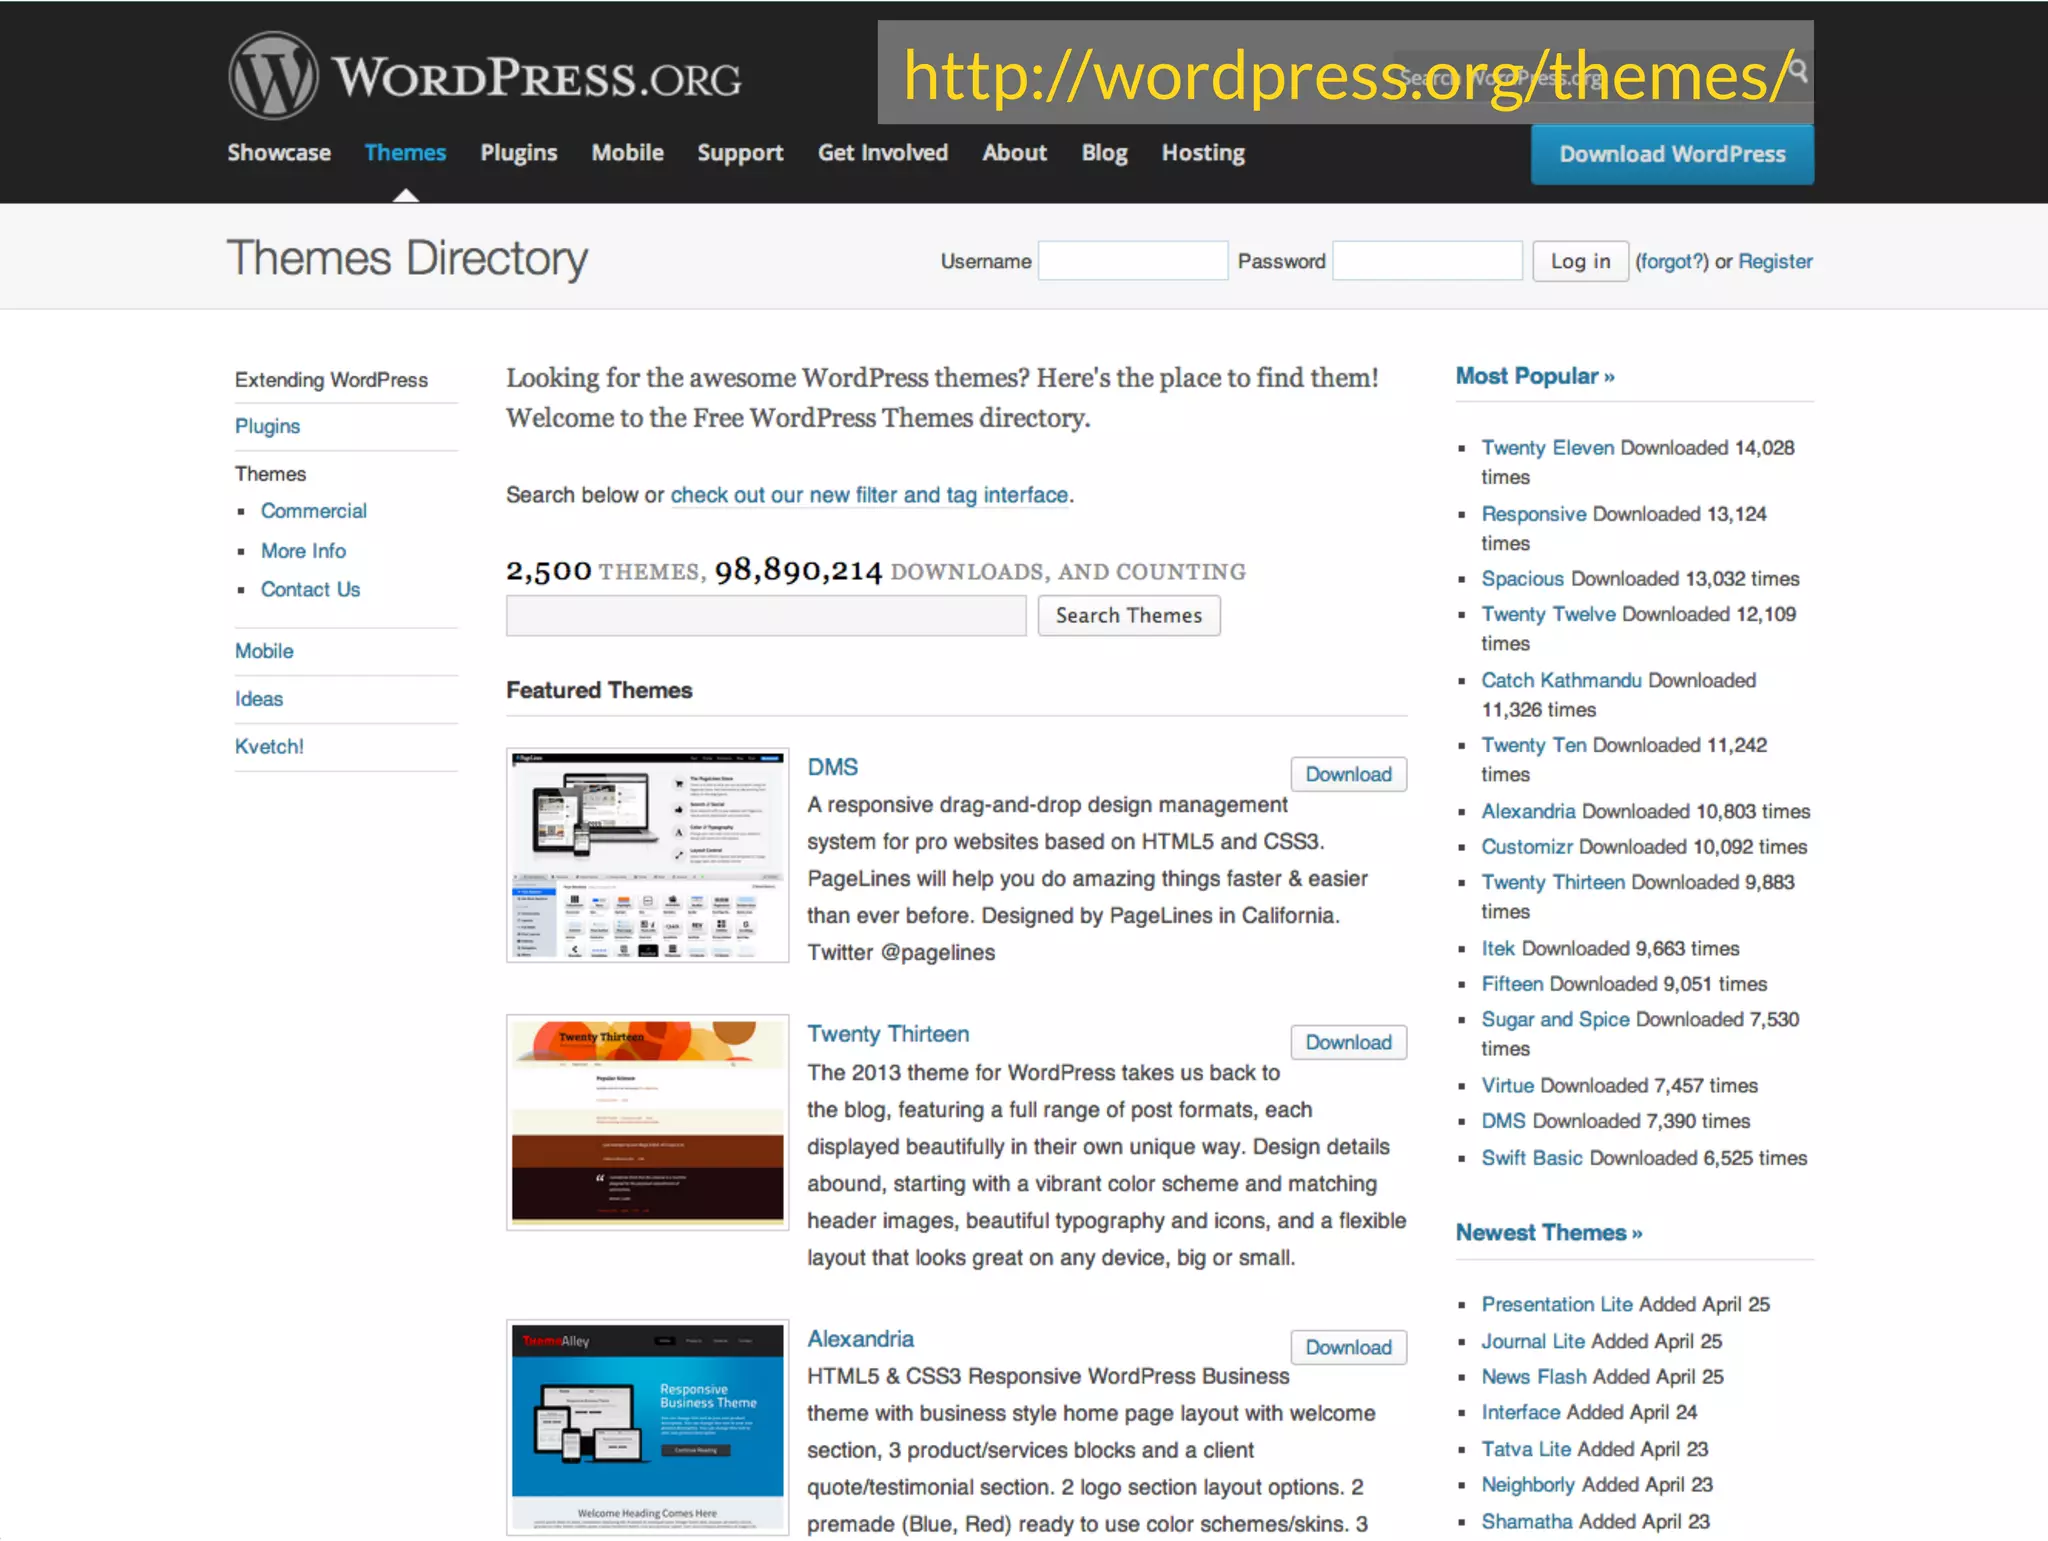Click the Register link
The image size is (2048, 1541).
pos(1775,261)
